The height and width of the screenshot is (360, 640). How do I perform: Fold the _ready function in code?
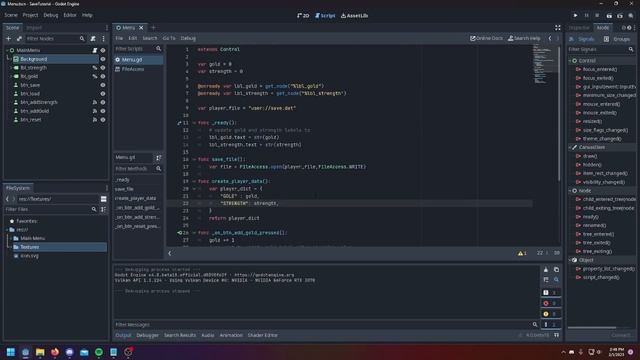tap(194, 123)
